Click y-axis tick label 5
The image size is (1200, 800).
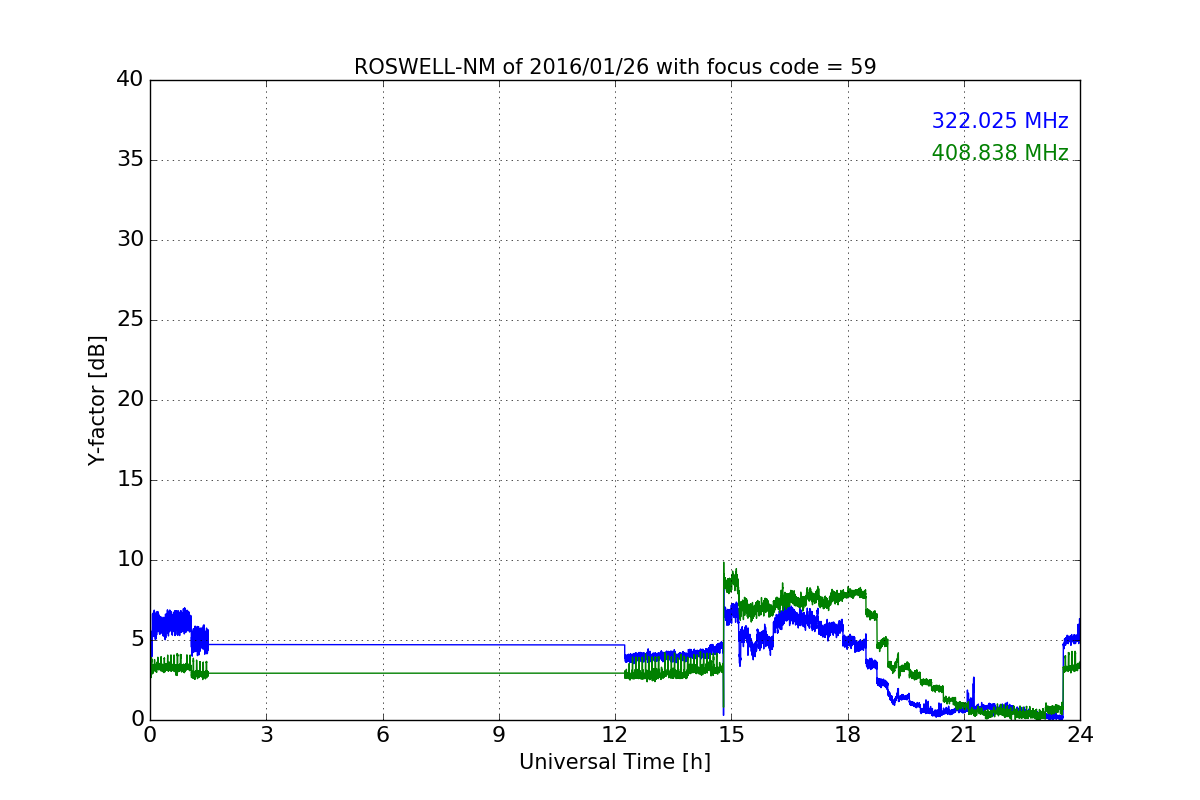[138, 640]
